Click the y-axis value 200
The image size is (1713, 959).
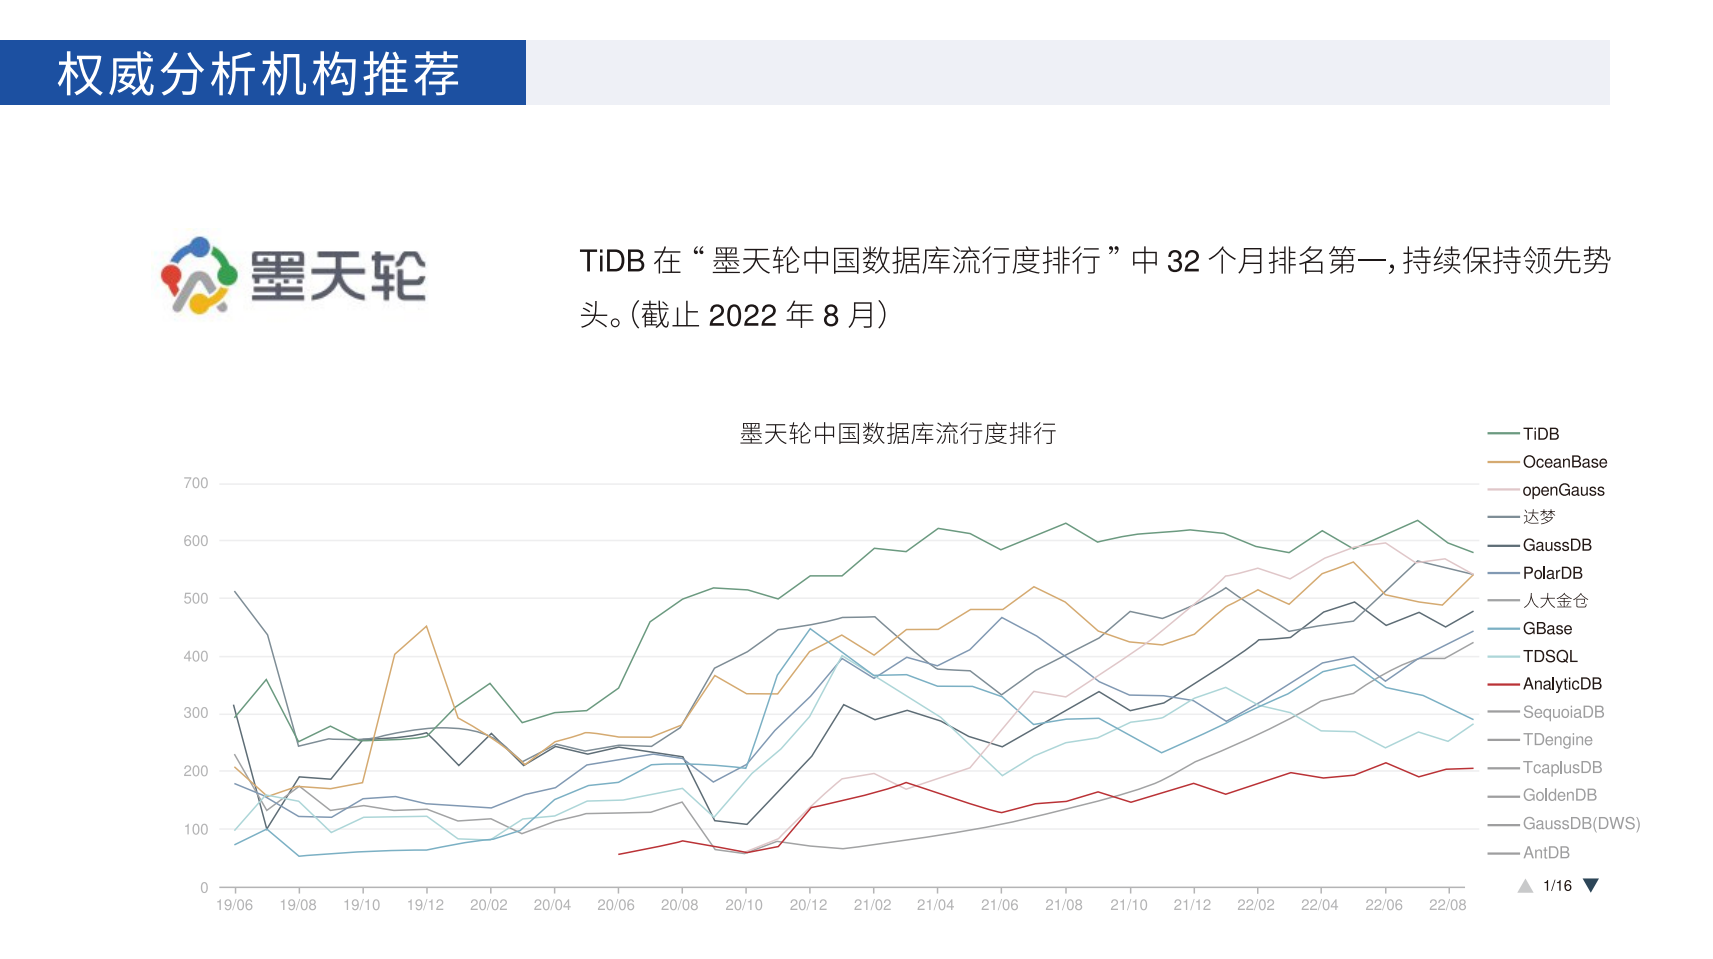pos(196,771)
